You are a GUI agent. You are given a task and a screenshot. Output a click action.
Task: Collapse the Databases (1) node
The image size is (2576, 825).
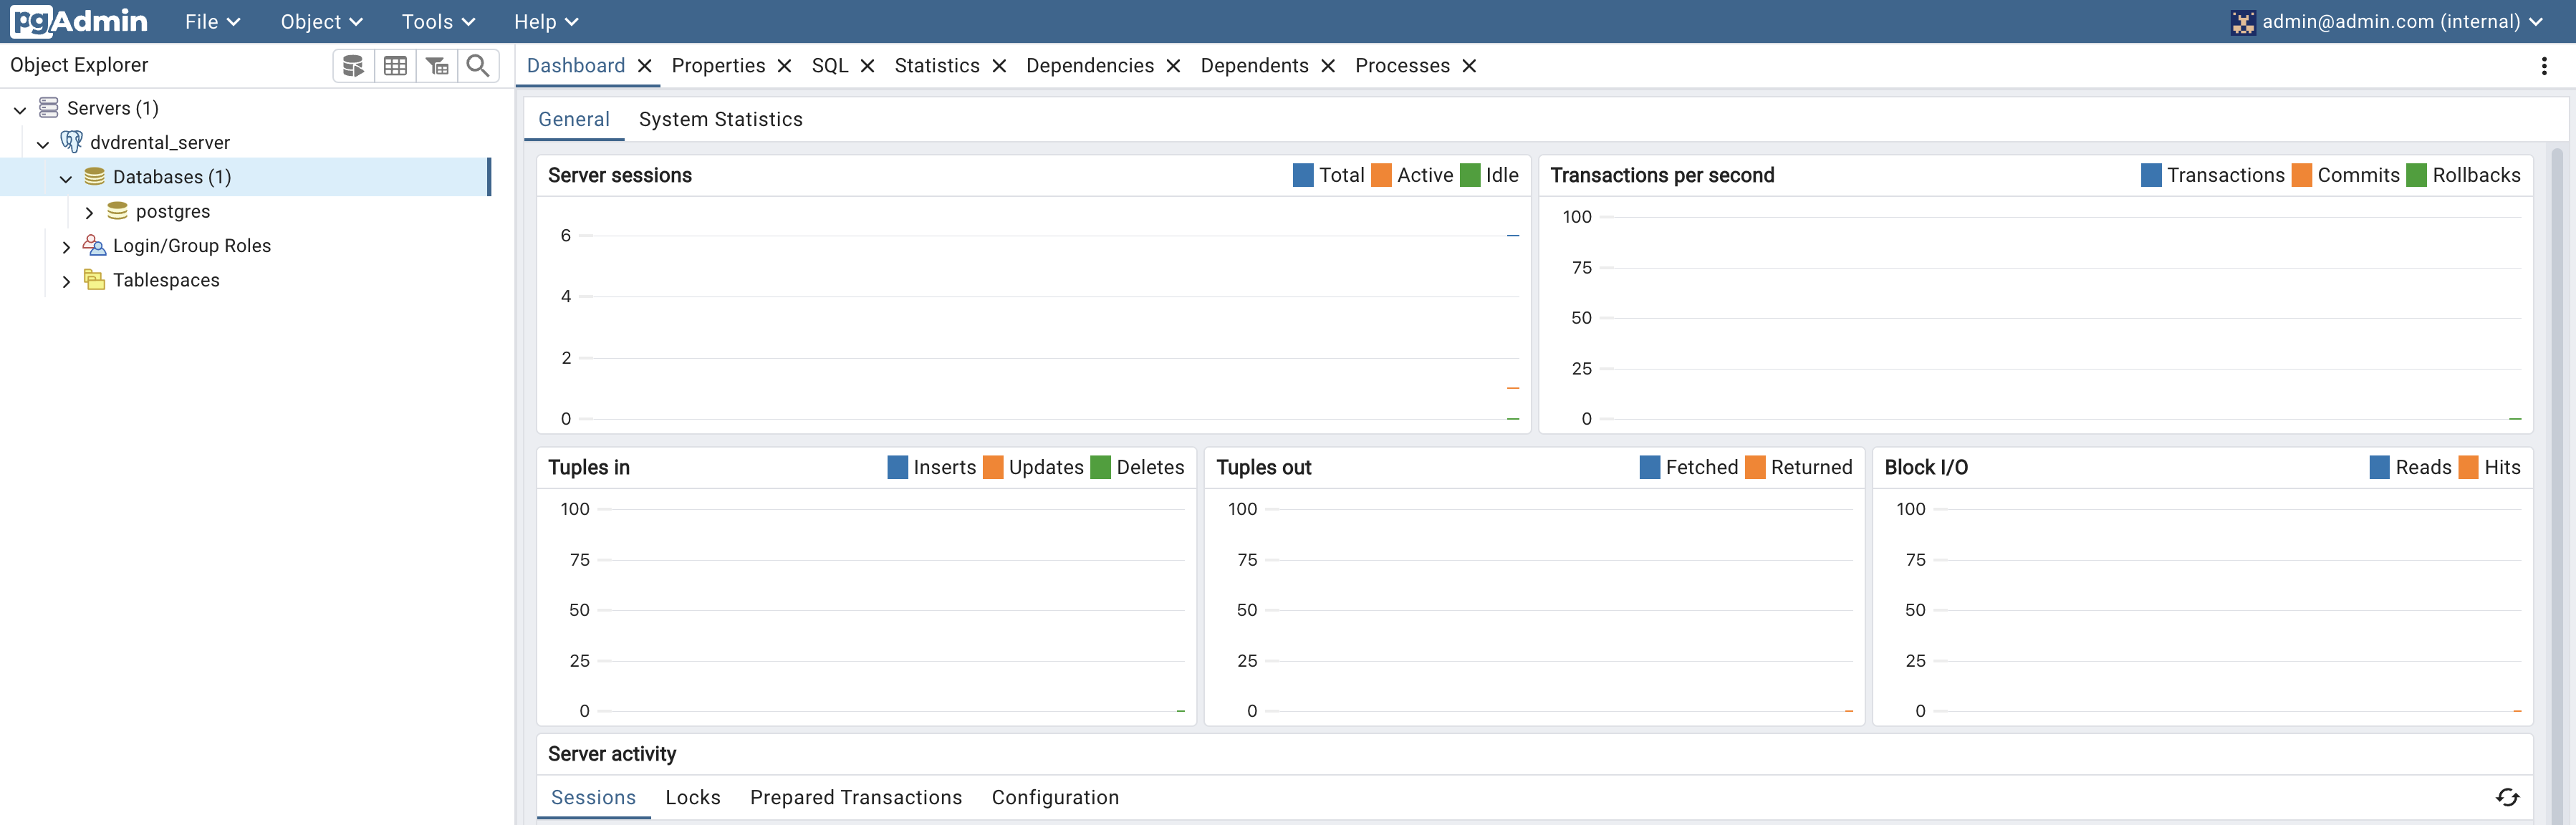tap(66, 178)
